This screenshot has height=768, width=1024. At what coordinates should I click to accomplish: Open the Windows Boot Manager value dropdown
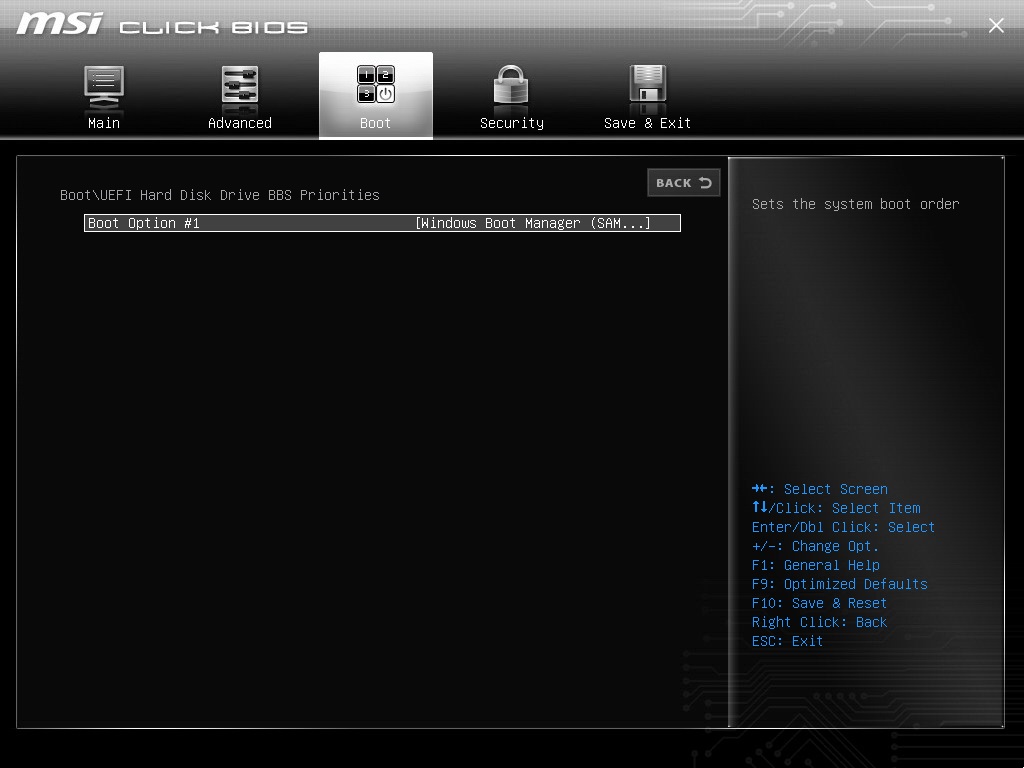click(x=533, y=223)
